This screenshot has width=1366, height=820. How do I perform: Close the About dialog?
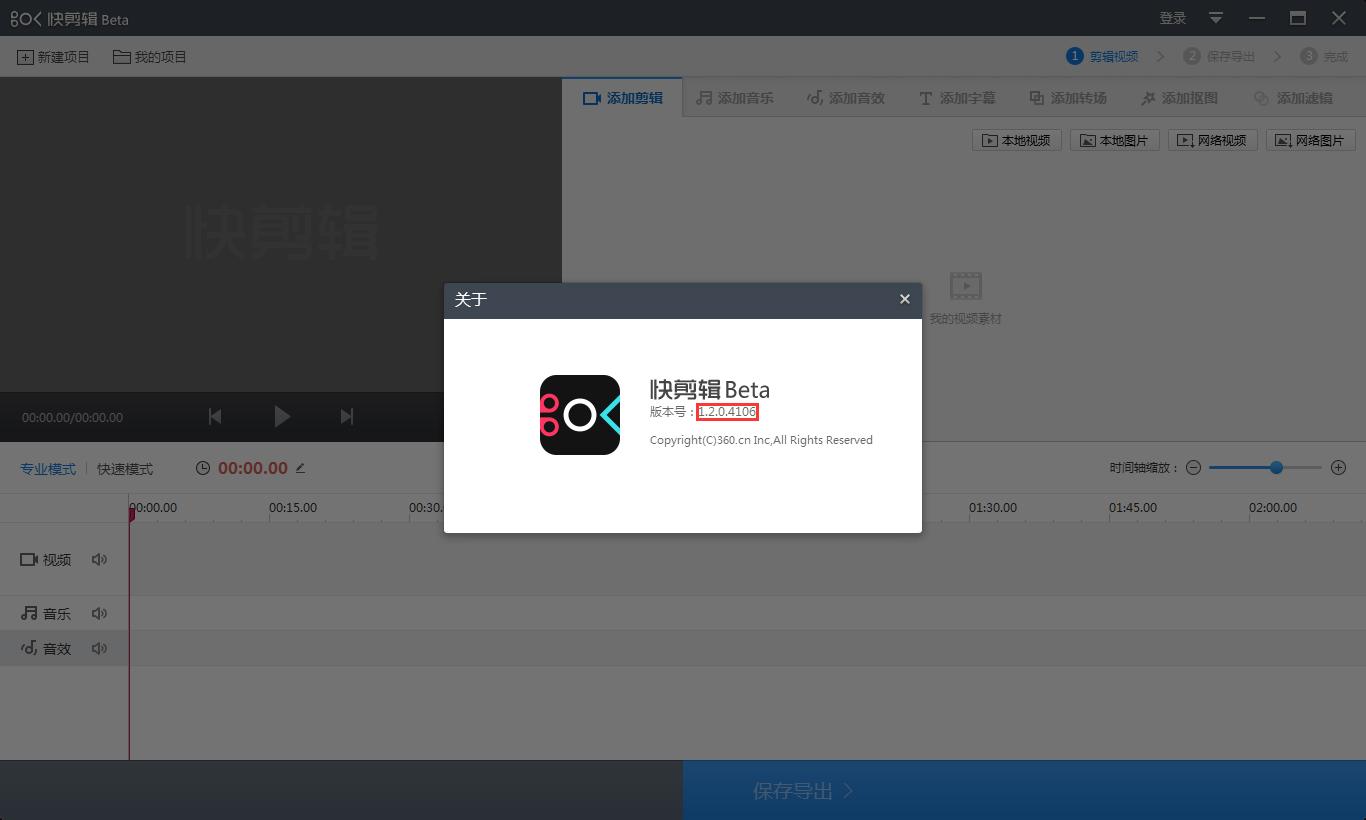point(905,299)
